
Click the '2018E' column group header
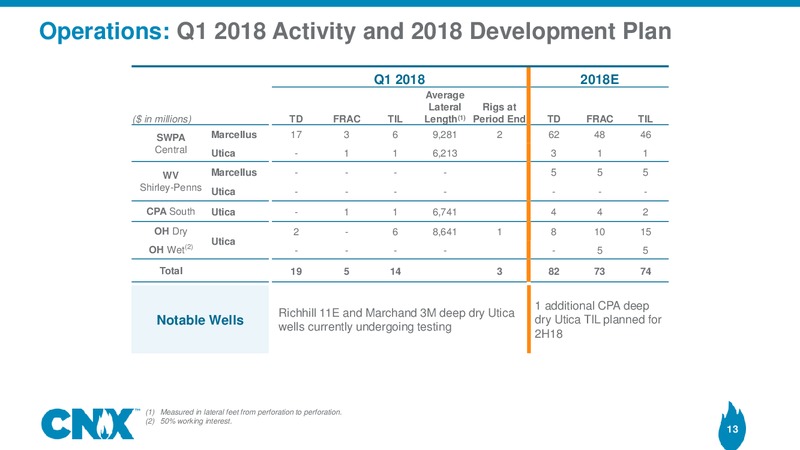[x=599, y=79]
